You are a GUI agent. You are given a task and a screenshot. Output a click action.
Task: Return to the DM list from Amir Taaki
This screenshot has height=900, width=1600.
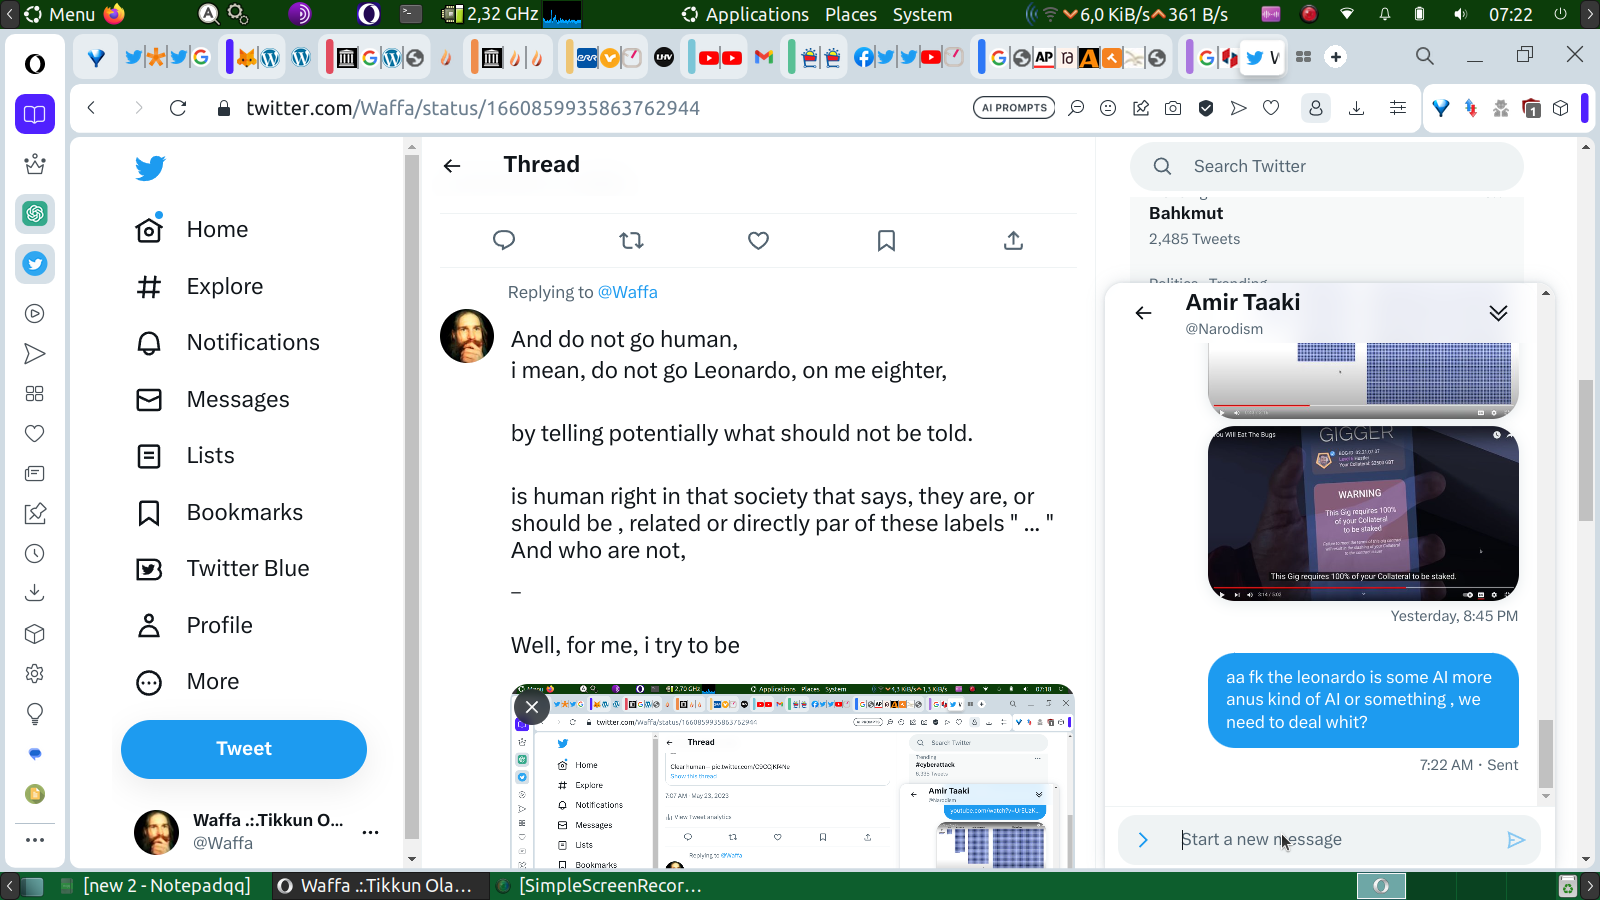coord(1143,313)
